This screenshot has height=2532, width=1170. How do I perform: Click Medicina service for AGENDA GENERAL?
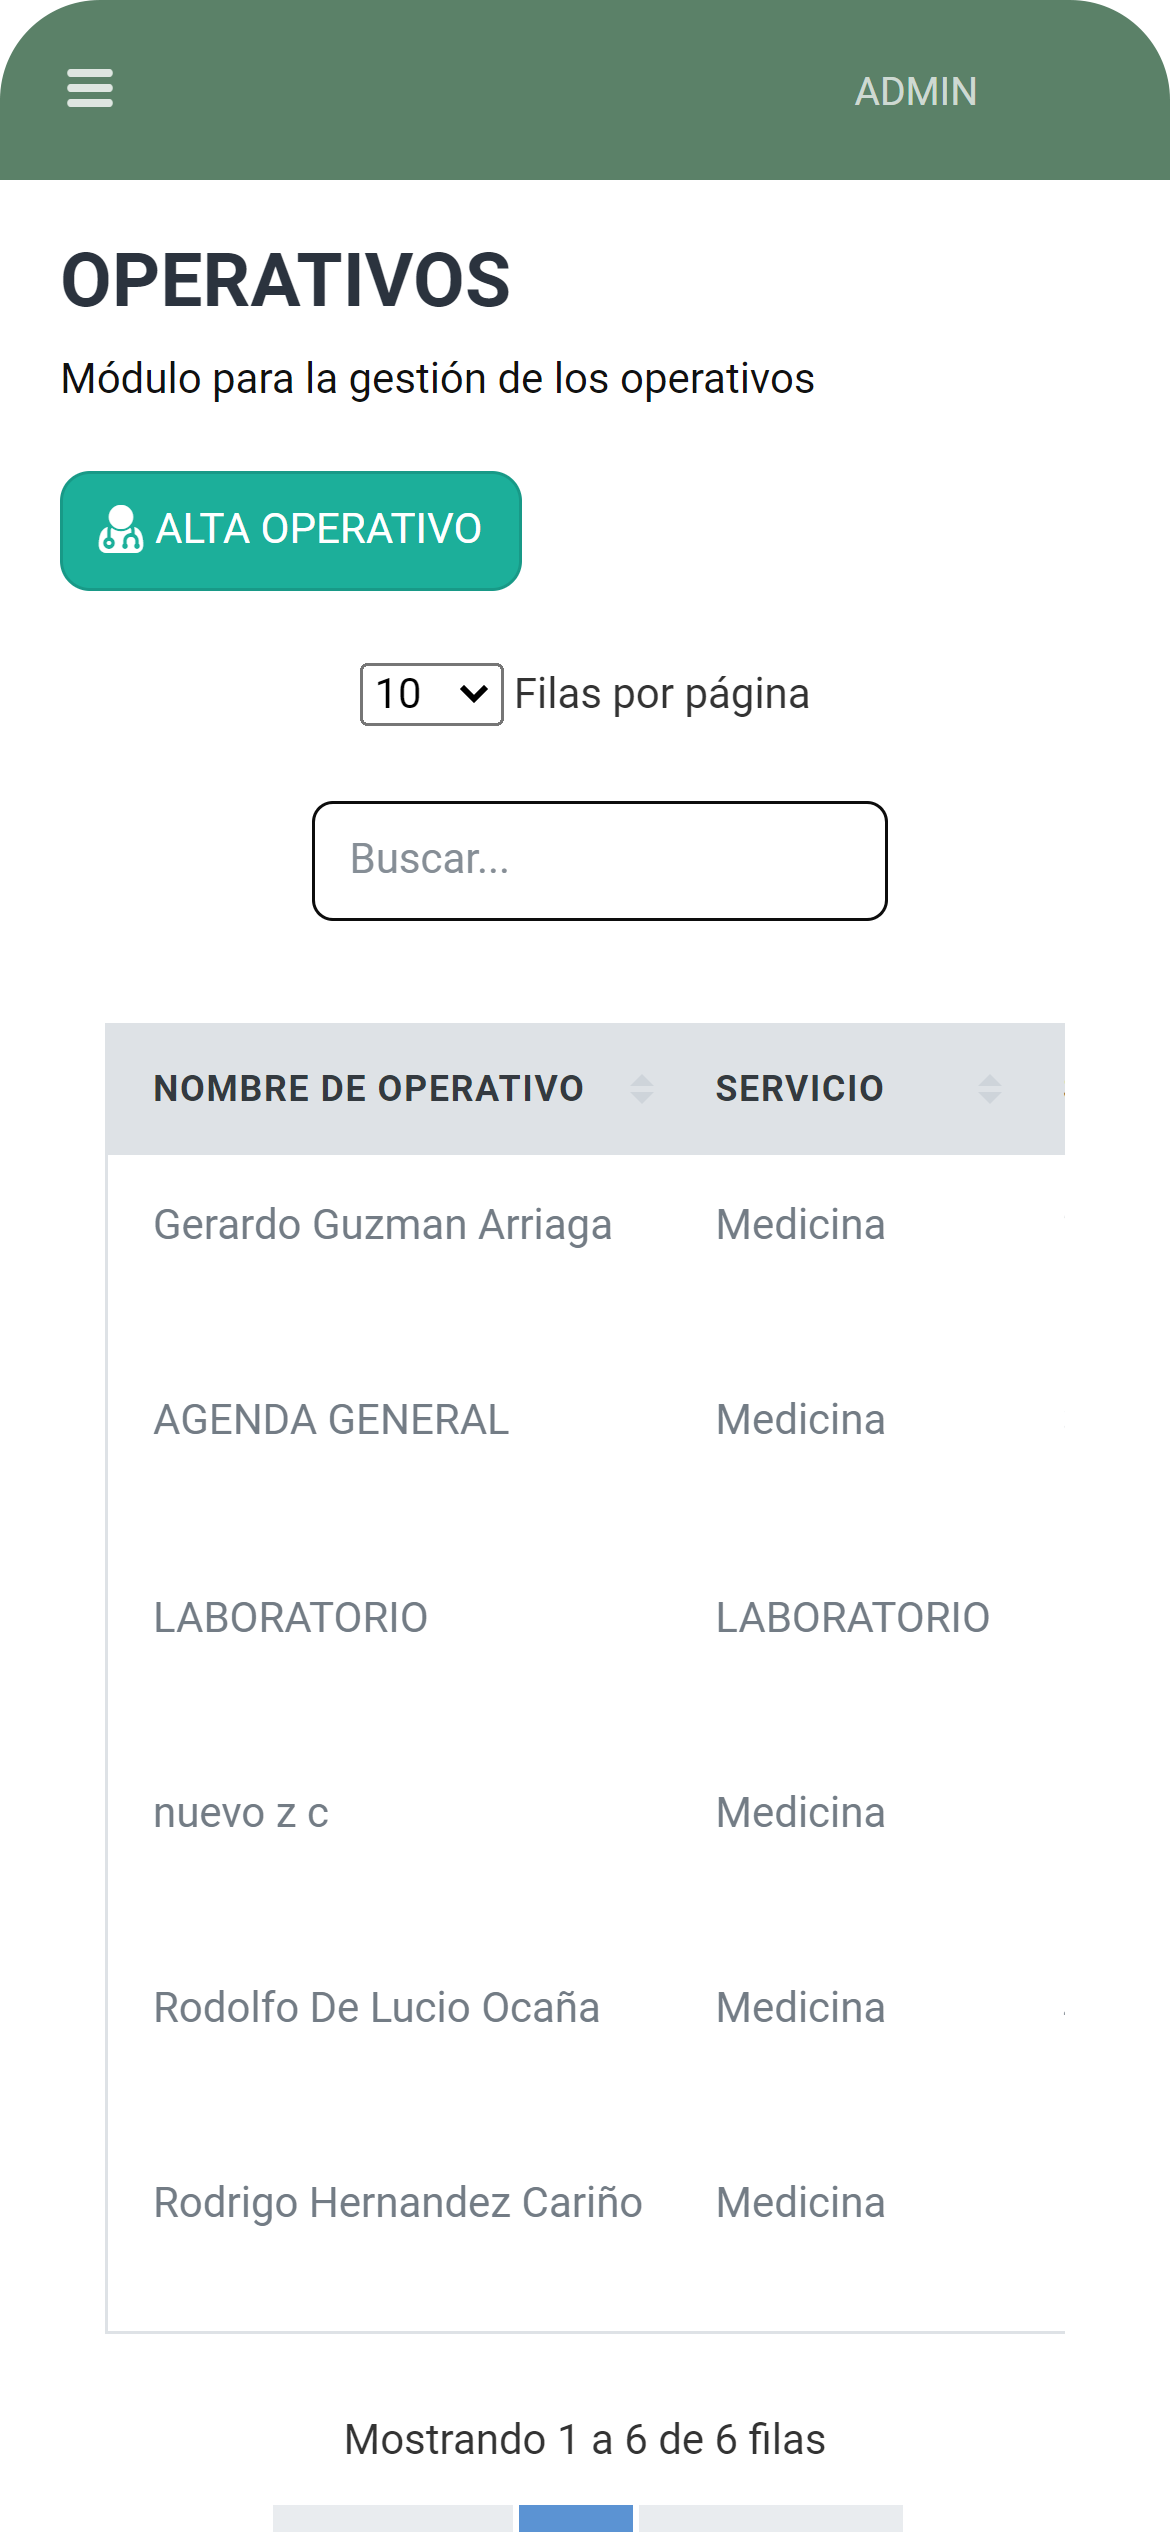point(800,1420)
